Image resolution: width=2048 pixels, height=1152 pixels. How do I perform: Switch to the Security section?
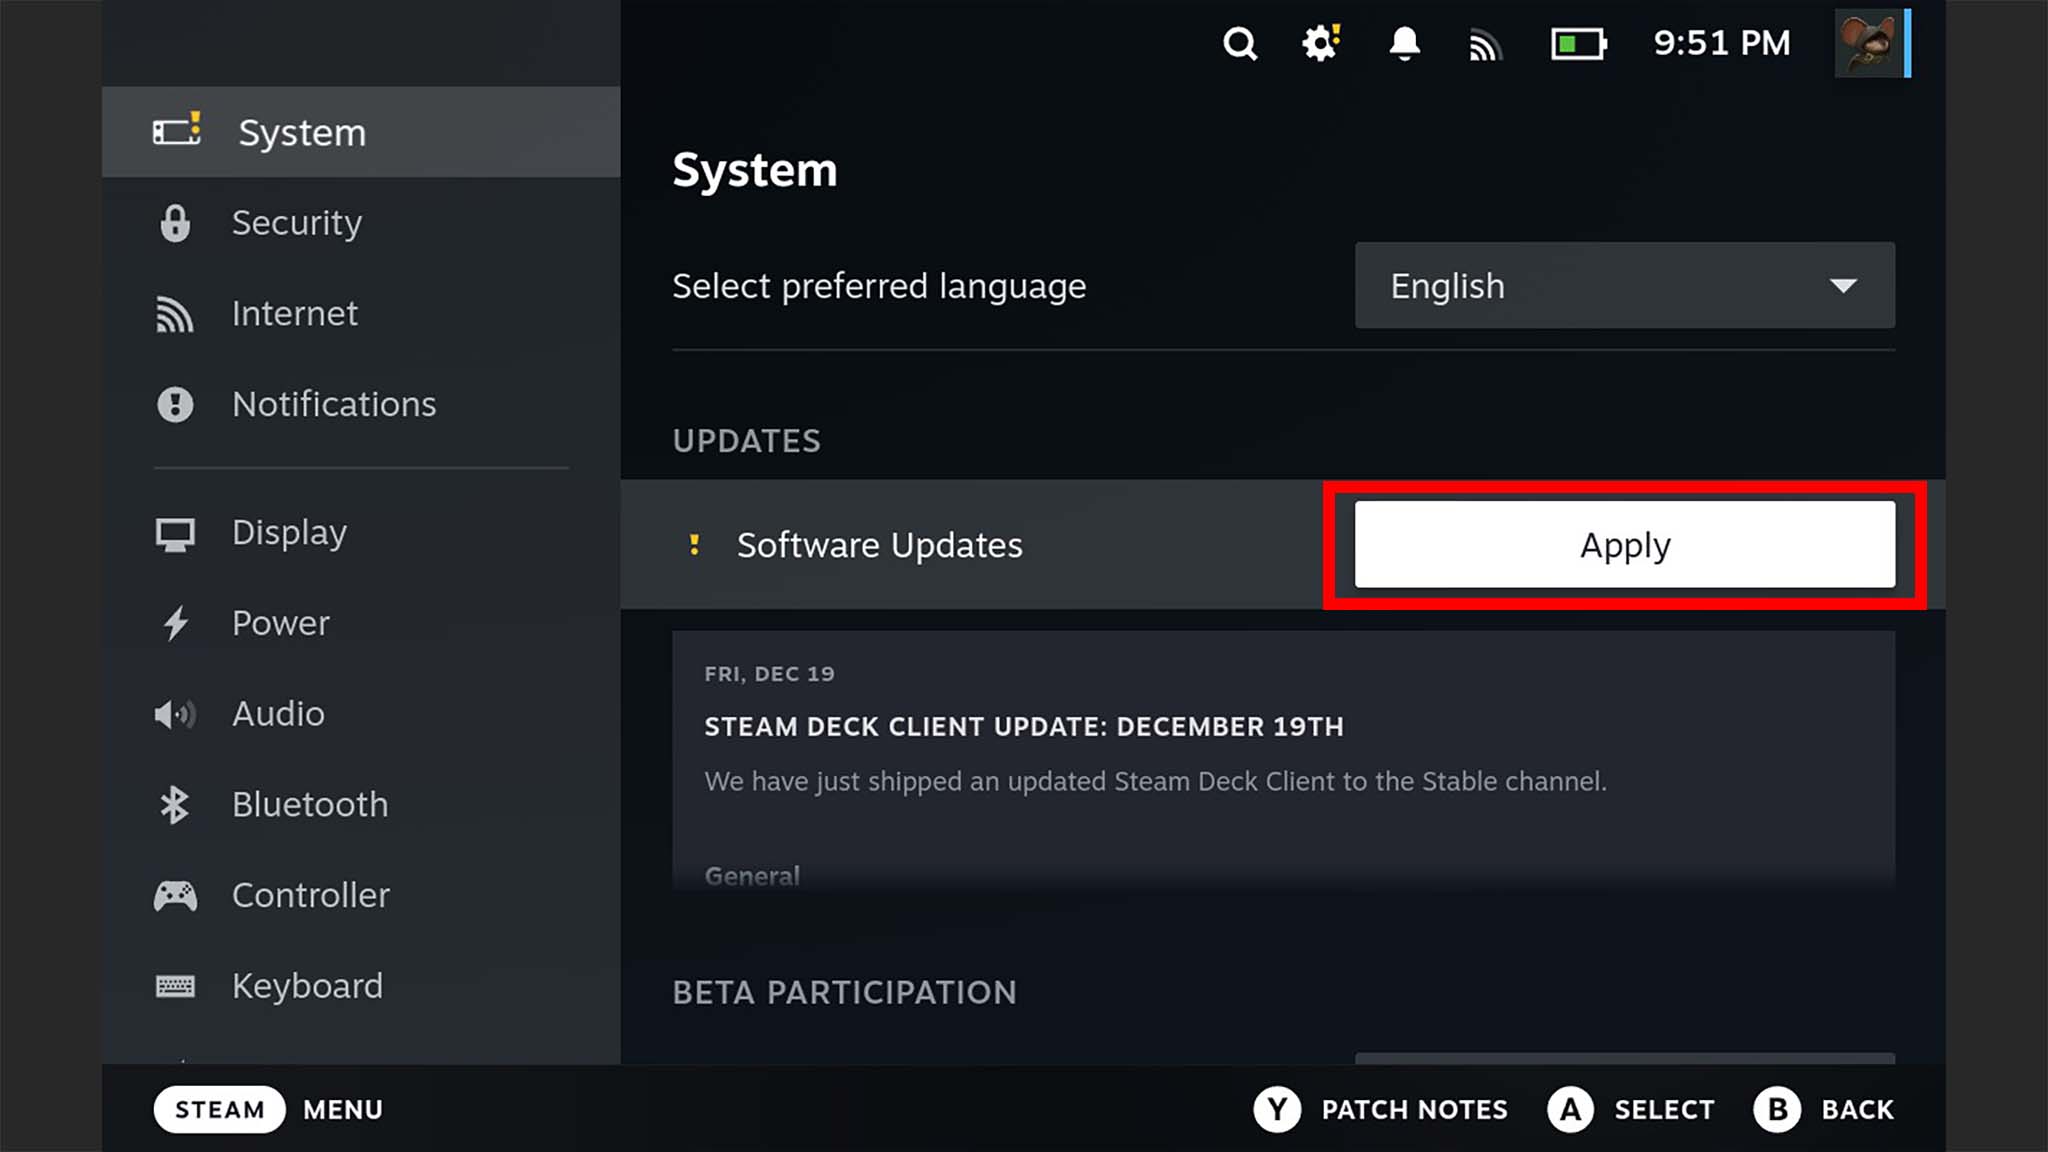coord(297,223)
